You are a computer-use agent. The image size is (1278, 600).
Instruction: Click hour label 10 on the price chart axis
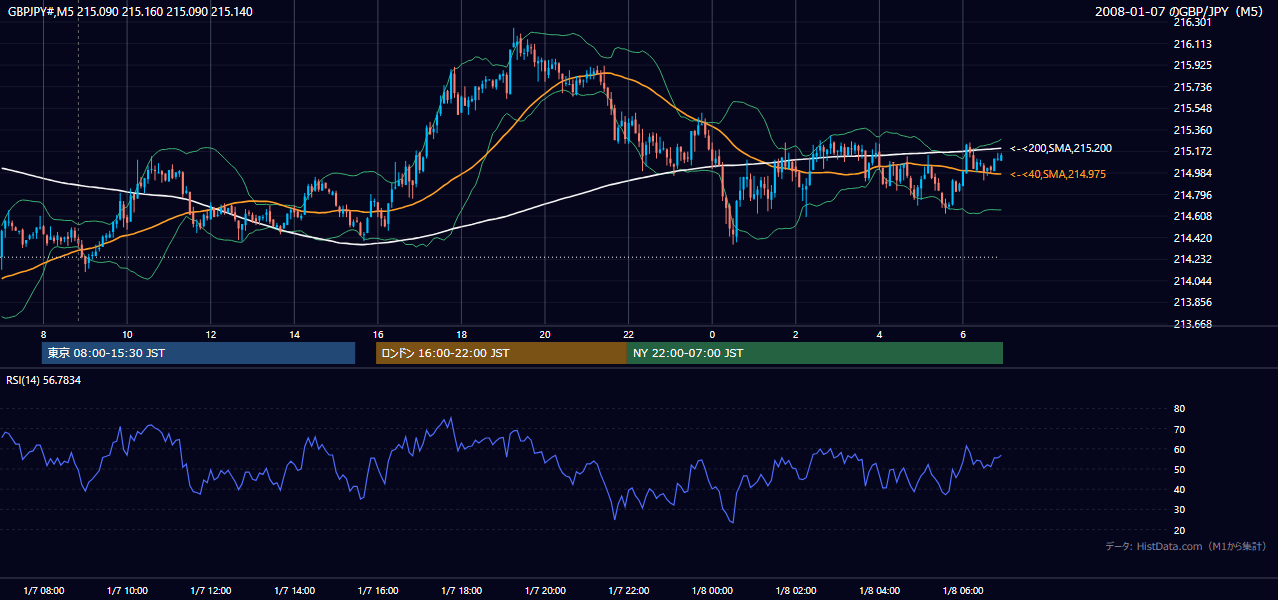coord(127,334)
